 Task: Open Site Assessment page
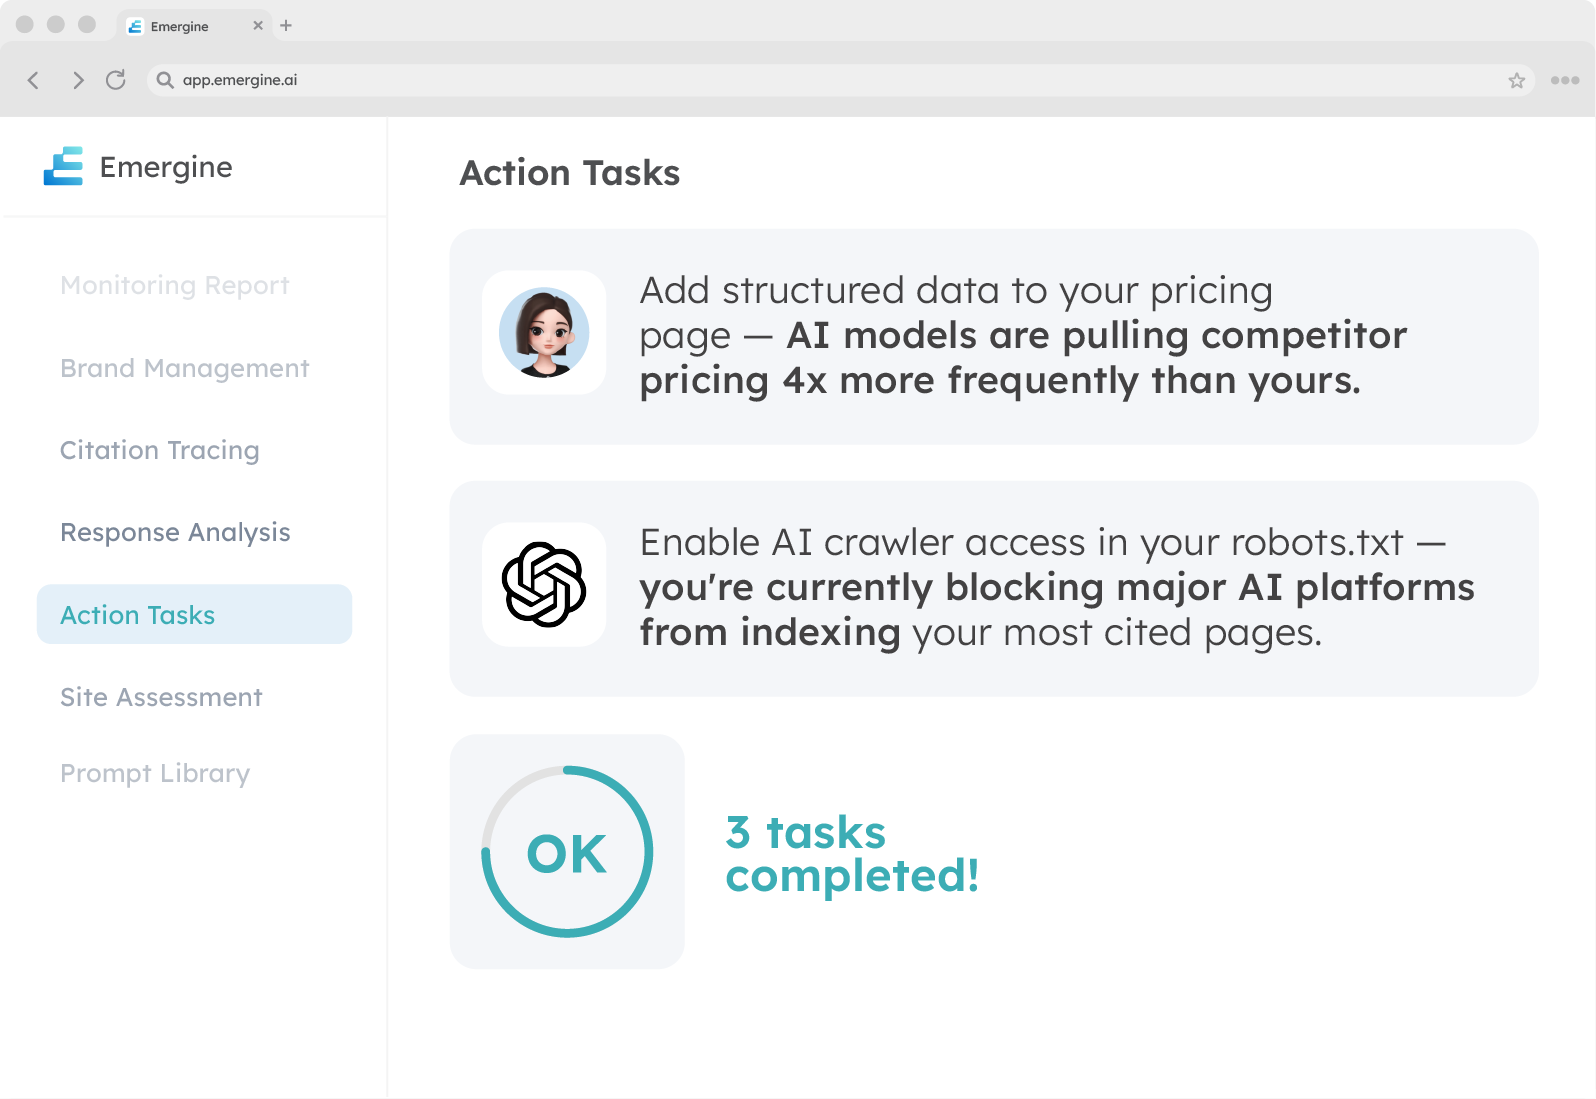(x=161, y=697)
